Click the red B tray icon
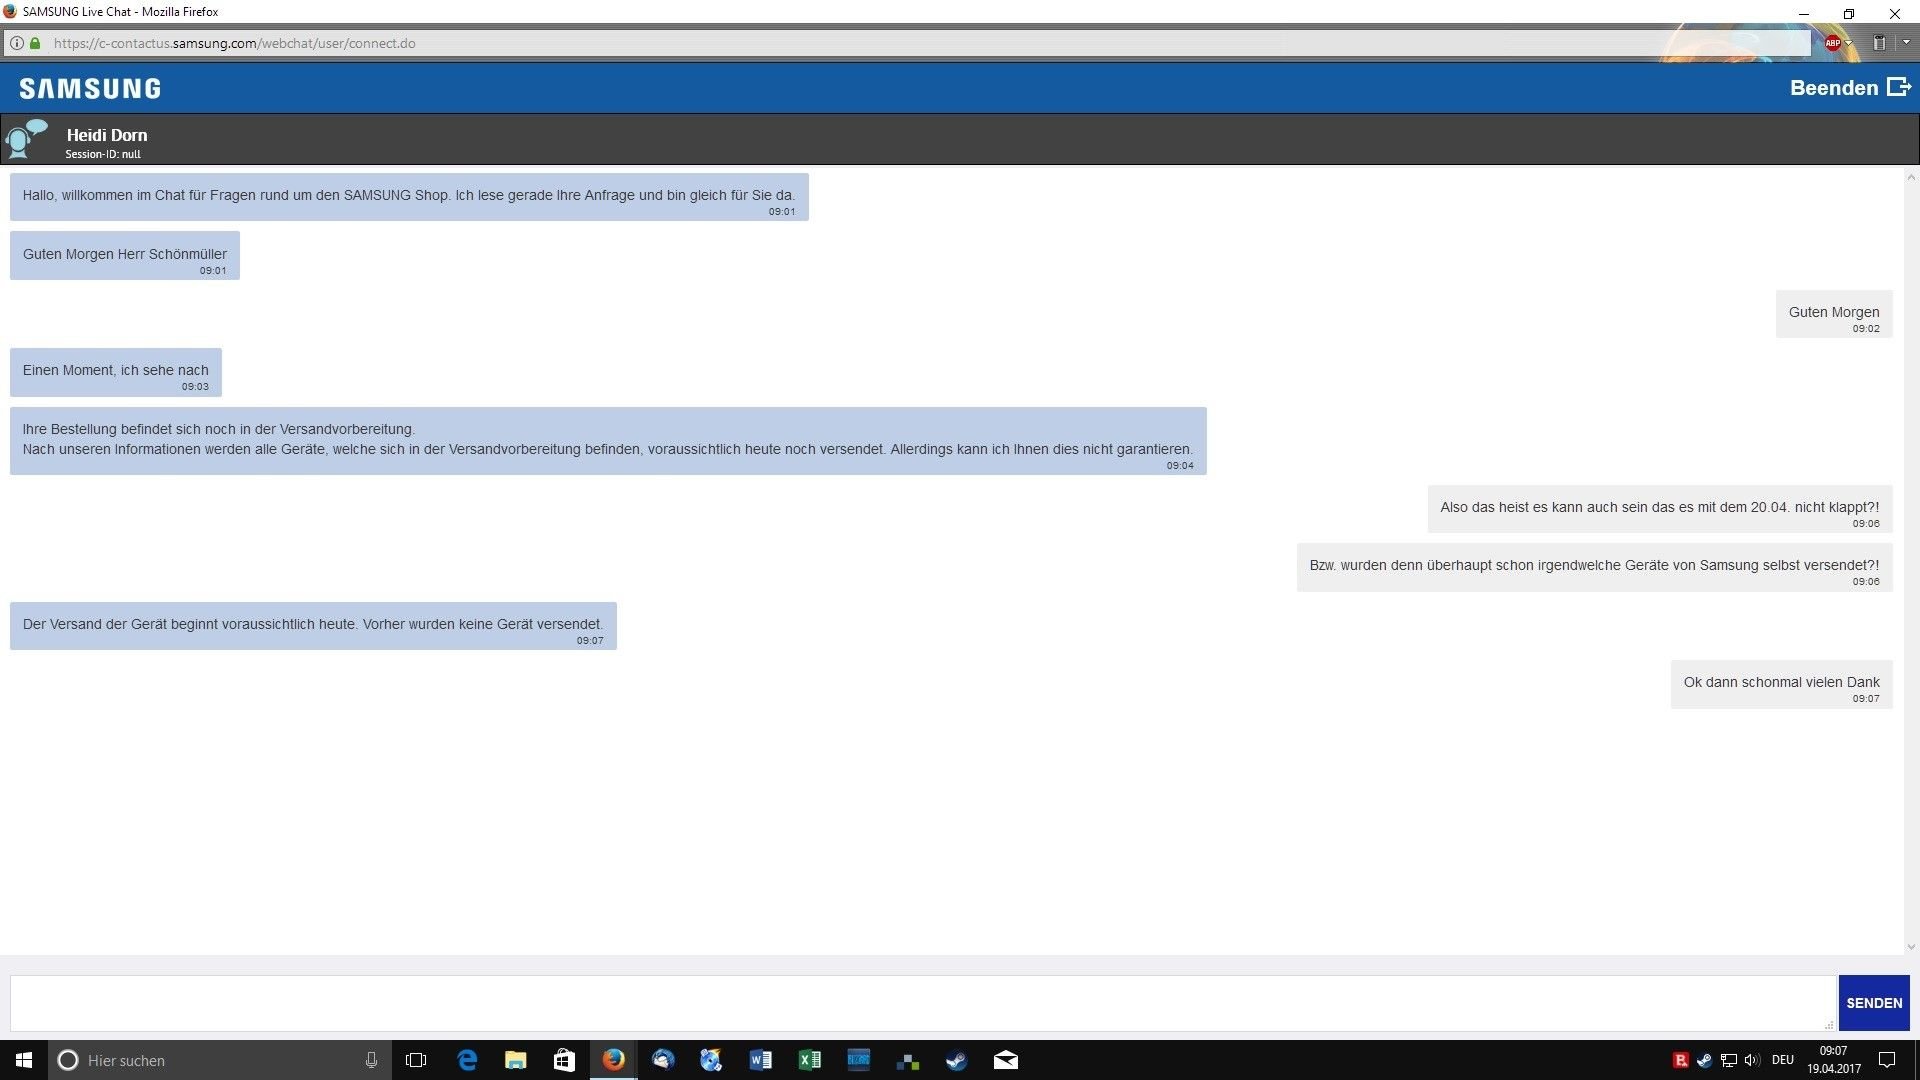The height and width of the screenshot is (1080, 1920). coord(1681,1060)
